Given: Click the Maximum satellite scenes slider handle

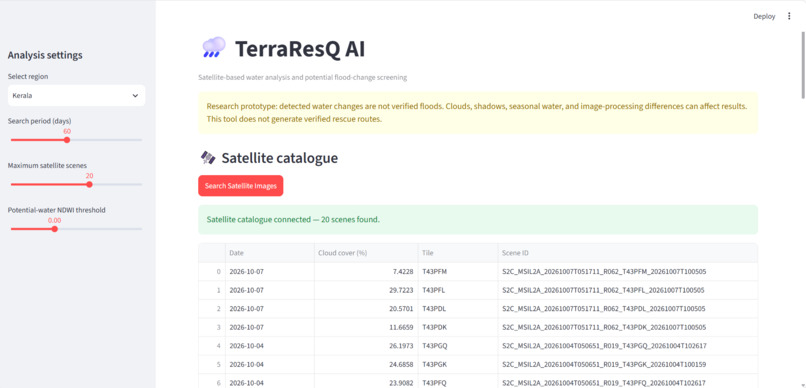Looking at the screenshot, I should pos(89,184).
